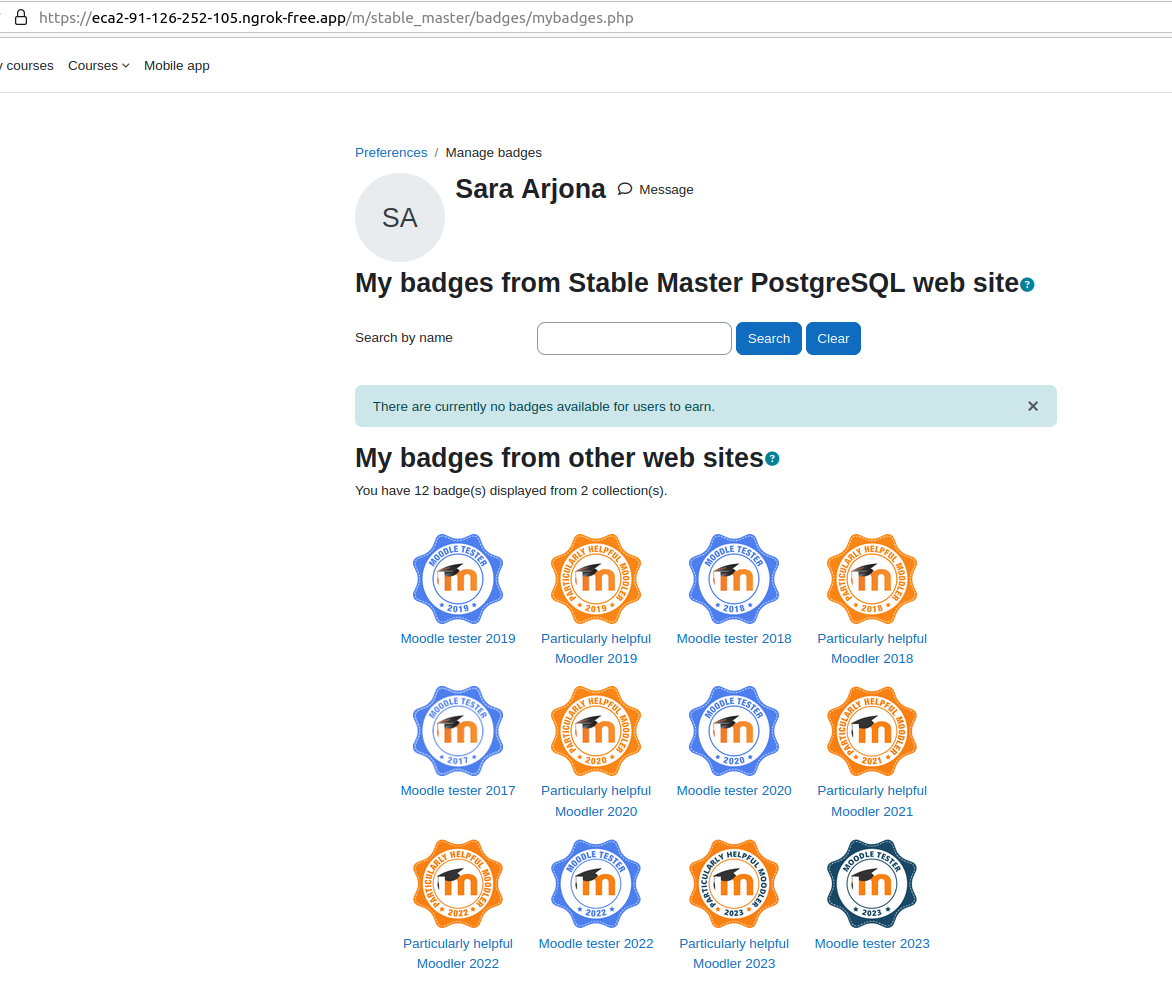Click the Clear button
Viewport: 1172px width, 991px height.
pos(833,339)
